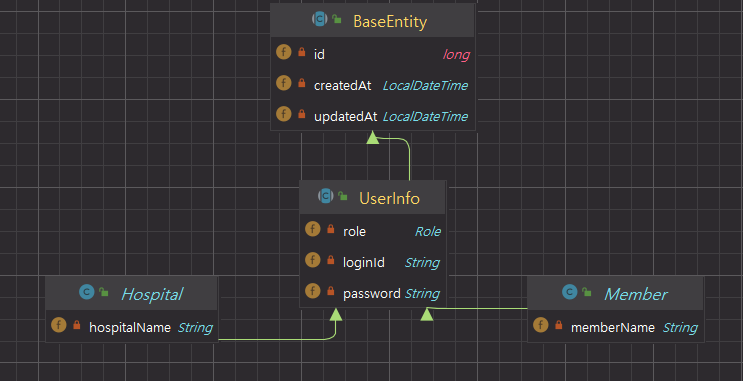Screen dimensions: 743x381
Task: Click the String type of hospitalName
Action: 195,327
